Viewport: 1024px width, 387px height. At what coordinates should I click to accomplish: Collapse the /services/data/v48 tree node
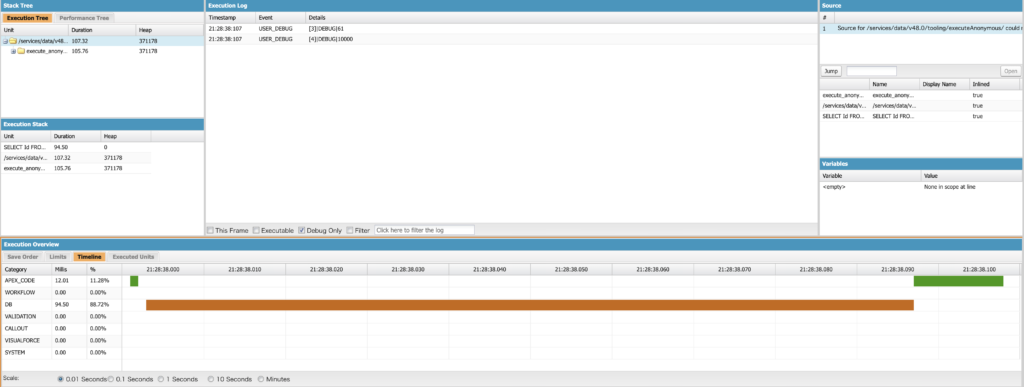click(x=5, y=40)
